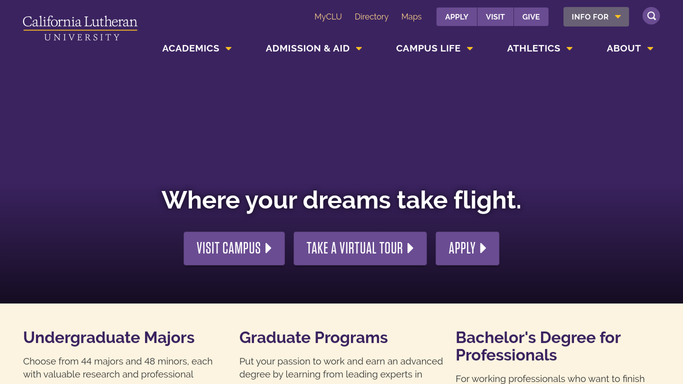Open the About menu
This screenshot has width=683, height=384.
tap(630, 48)
